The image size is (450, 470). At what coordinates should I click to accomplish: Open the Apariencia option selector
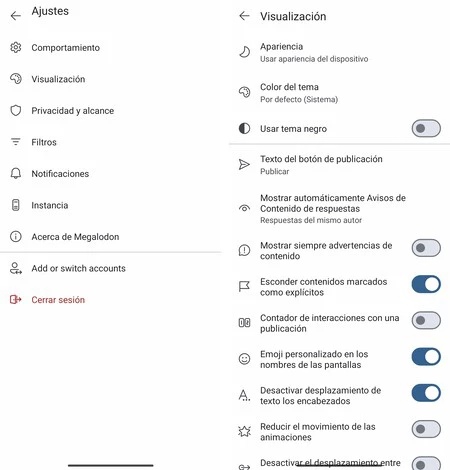(339, 52)
